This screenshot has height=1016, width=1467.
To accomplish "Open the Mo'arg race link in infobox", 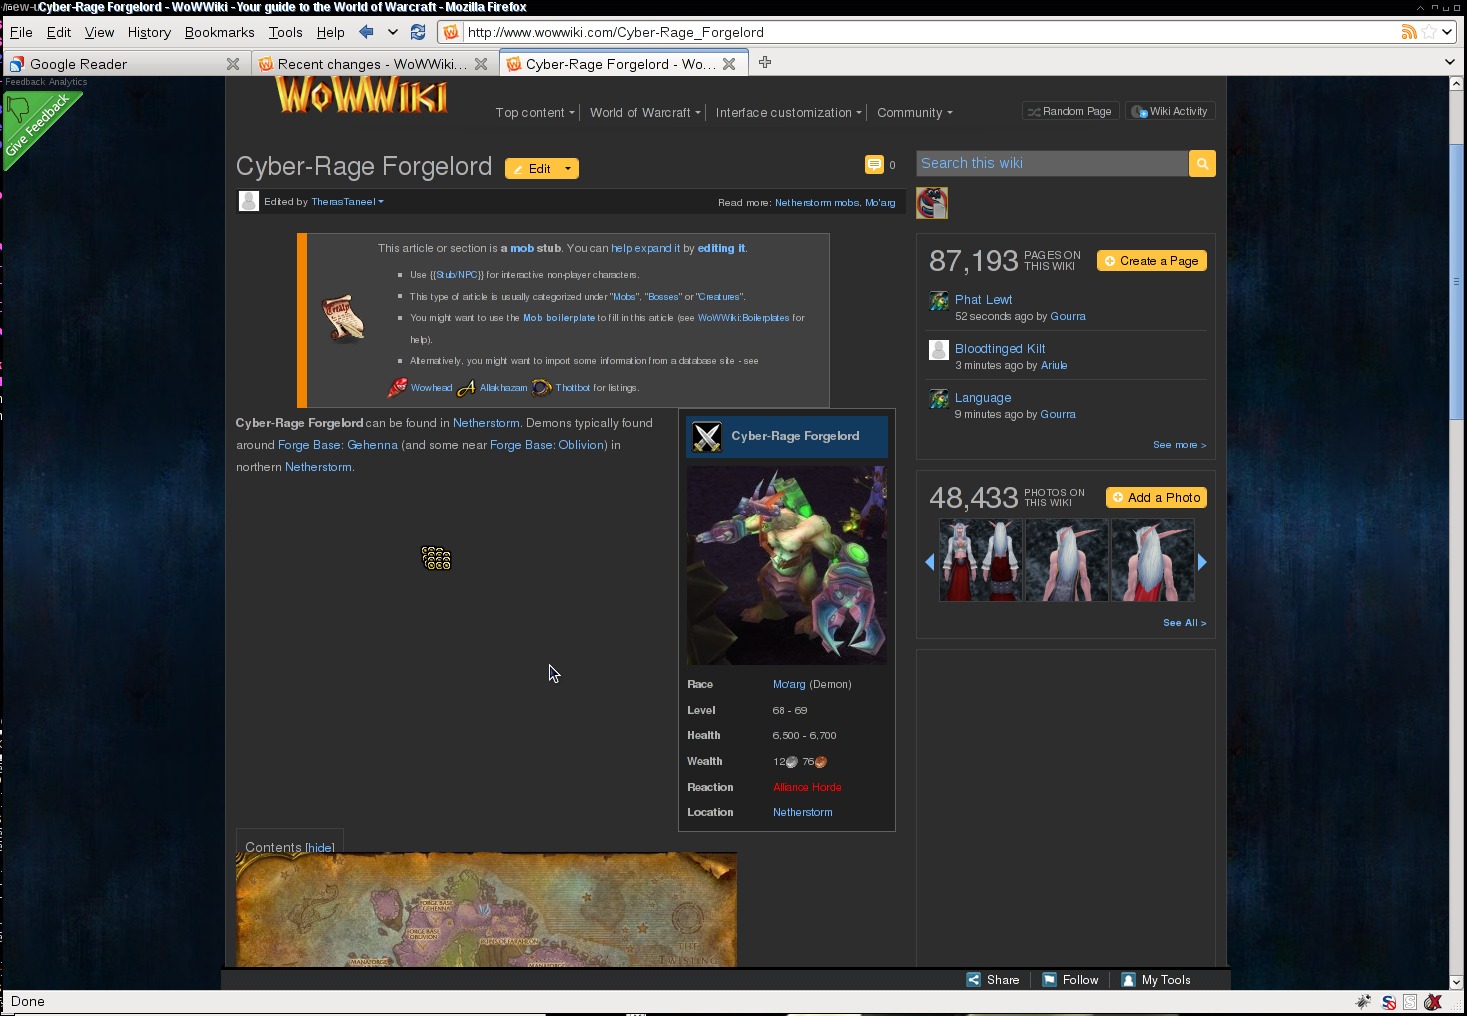I will pos(789,685).
